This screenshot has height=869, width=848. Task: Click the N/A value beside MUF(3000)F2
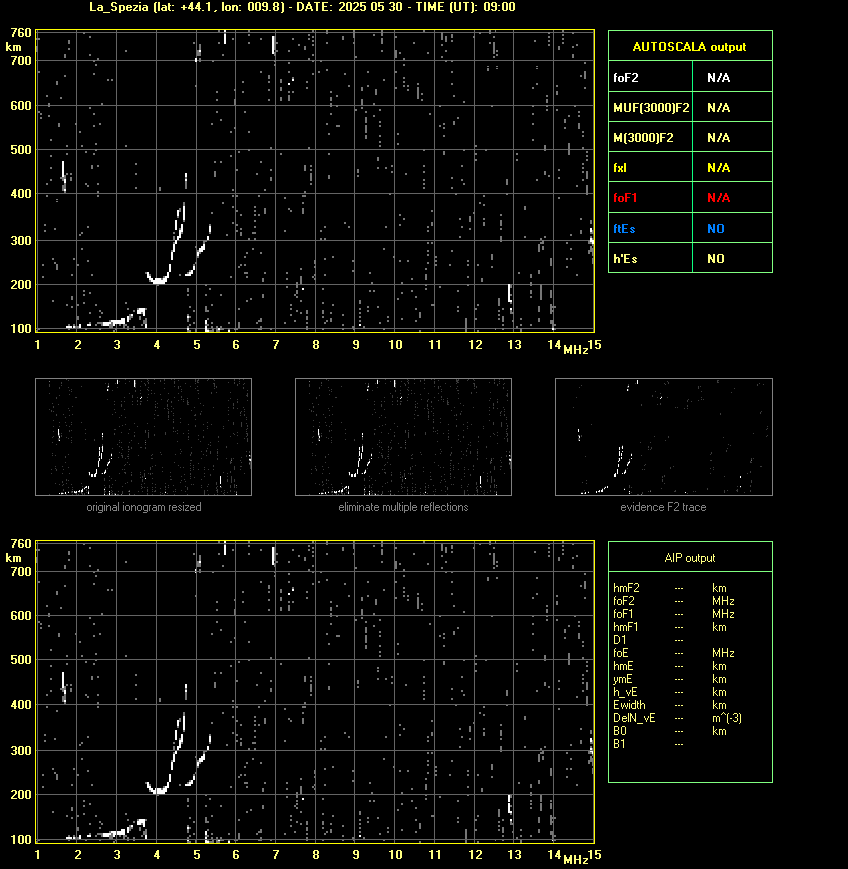[718, 108]
